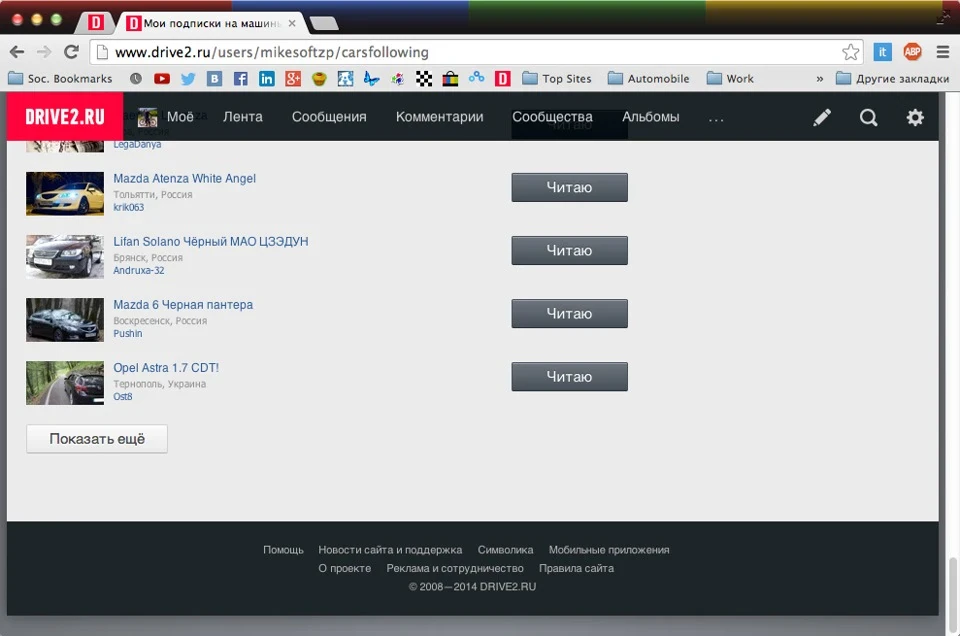Open the Моё menu item
The image size is (960, 636).
[166, 116]
